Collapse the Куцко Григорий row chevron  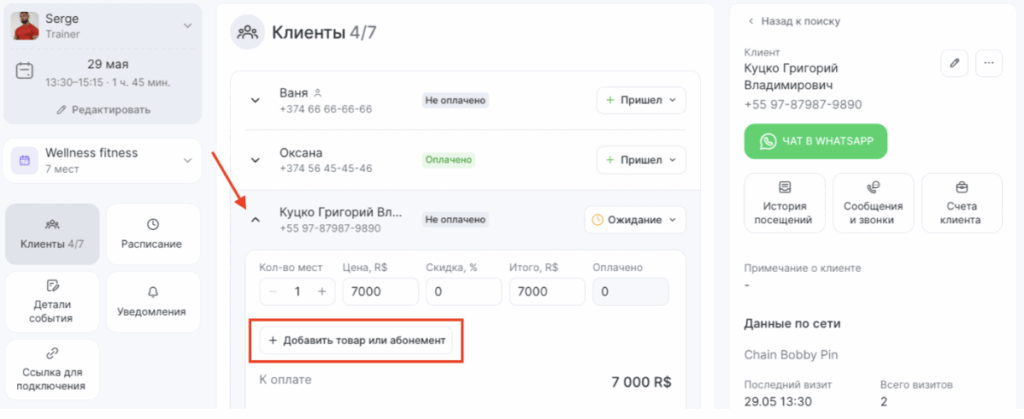[x=255, y=220]
